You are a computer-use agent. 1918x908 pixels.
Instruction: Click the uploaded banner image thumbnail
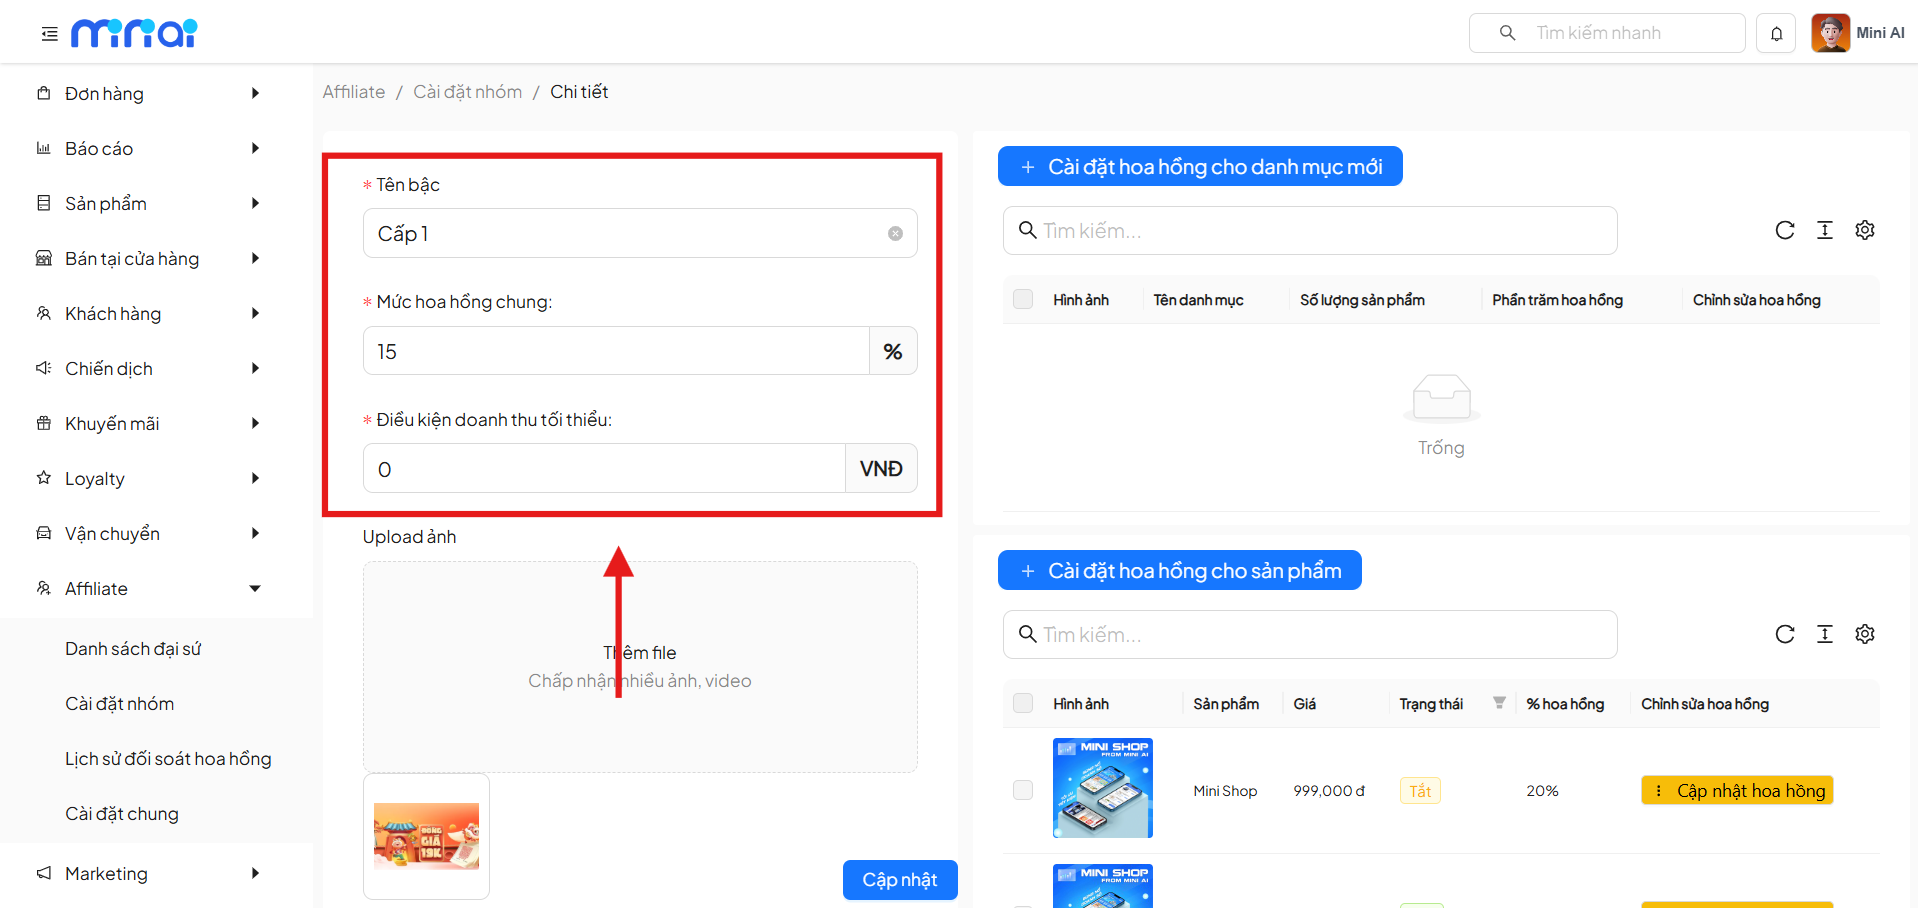tap(426, 836)
